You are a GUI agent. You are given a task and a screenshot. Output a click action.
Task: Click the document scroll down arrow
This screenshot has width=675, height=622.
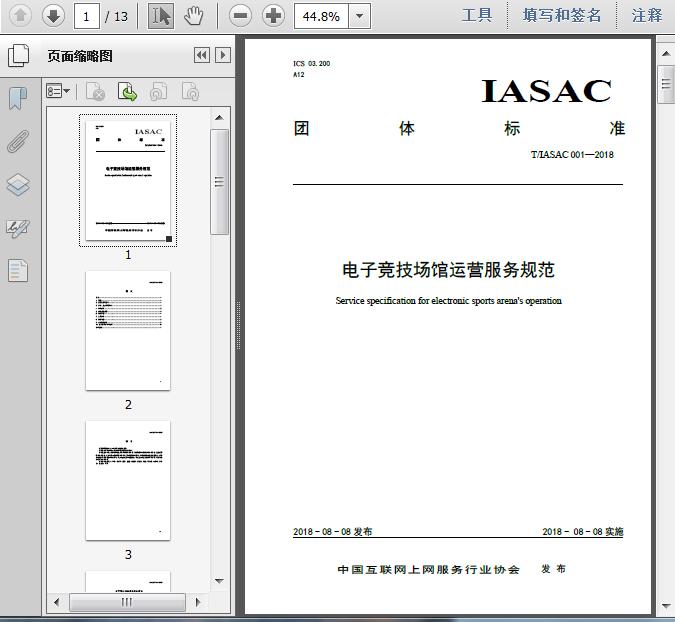pyautogui.click(x=666, y=606)
